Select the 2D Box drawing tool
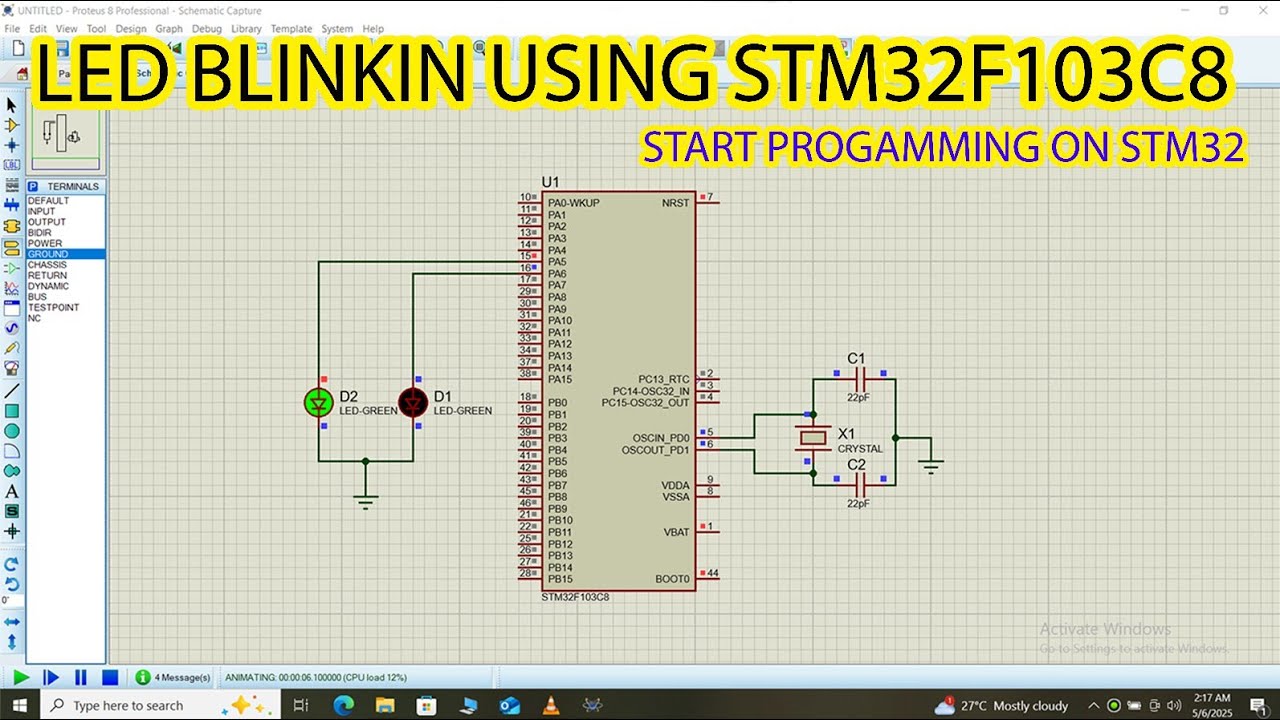The image size is (1280, 720). (12, 410)
